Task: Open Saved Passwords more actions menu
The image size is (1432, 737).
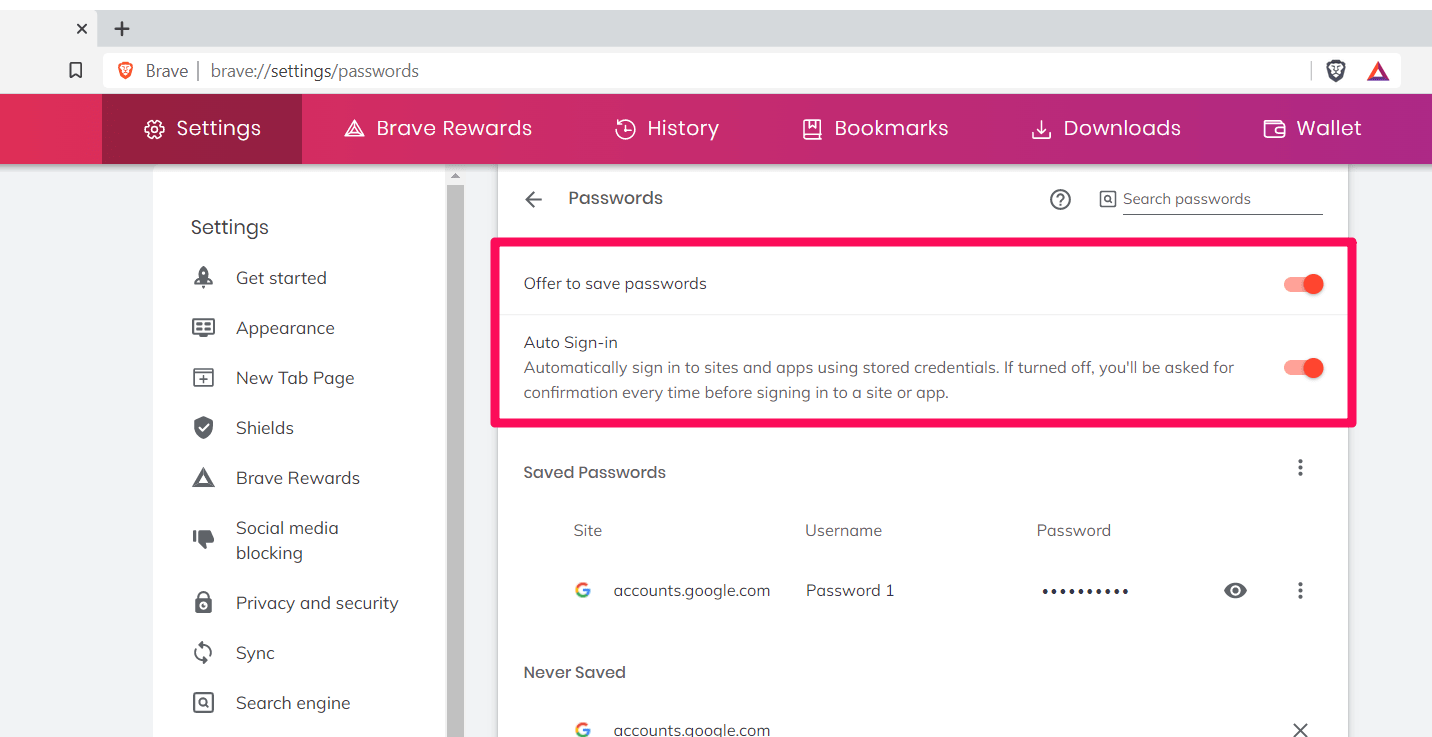Action: click(x=1300, y=467)
